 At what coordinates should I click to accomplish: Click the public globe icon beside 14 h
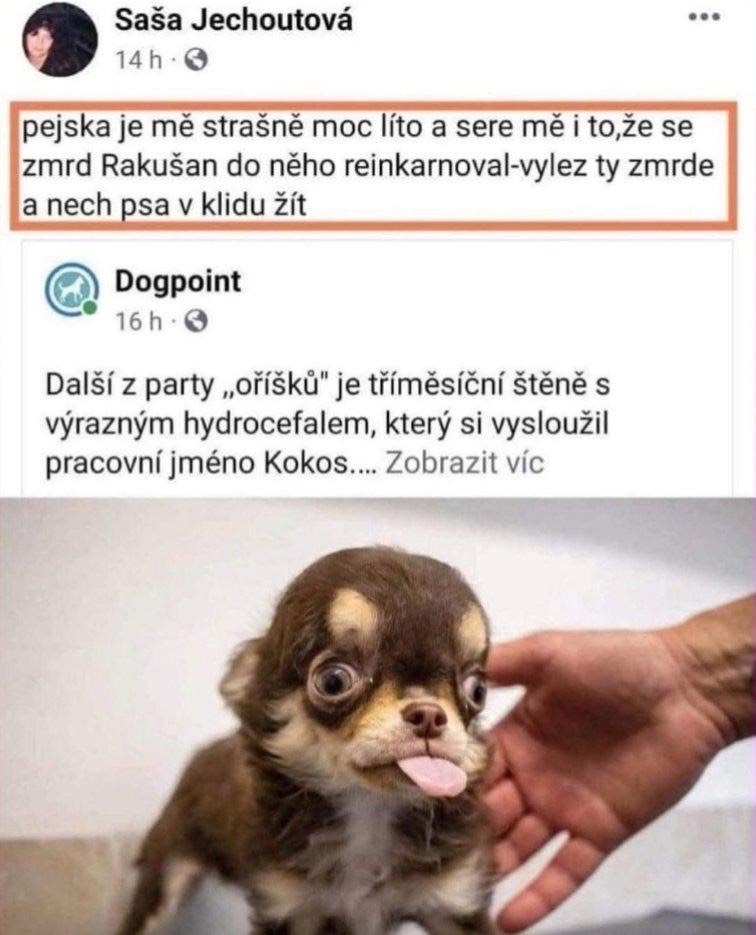coord(196,60)
